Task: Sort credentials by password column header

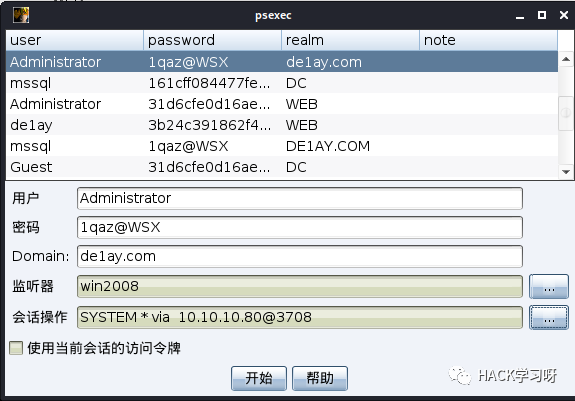Action: 212,40
